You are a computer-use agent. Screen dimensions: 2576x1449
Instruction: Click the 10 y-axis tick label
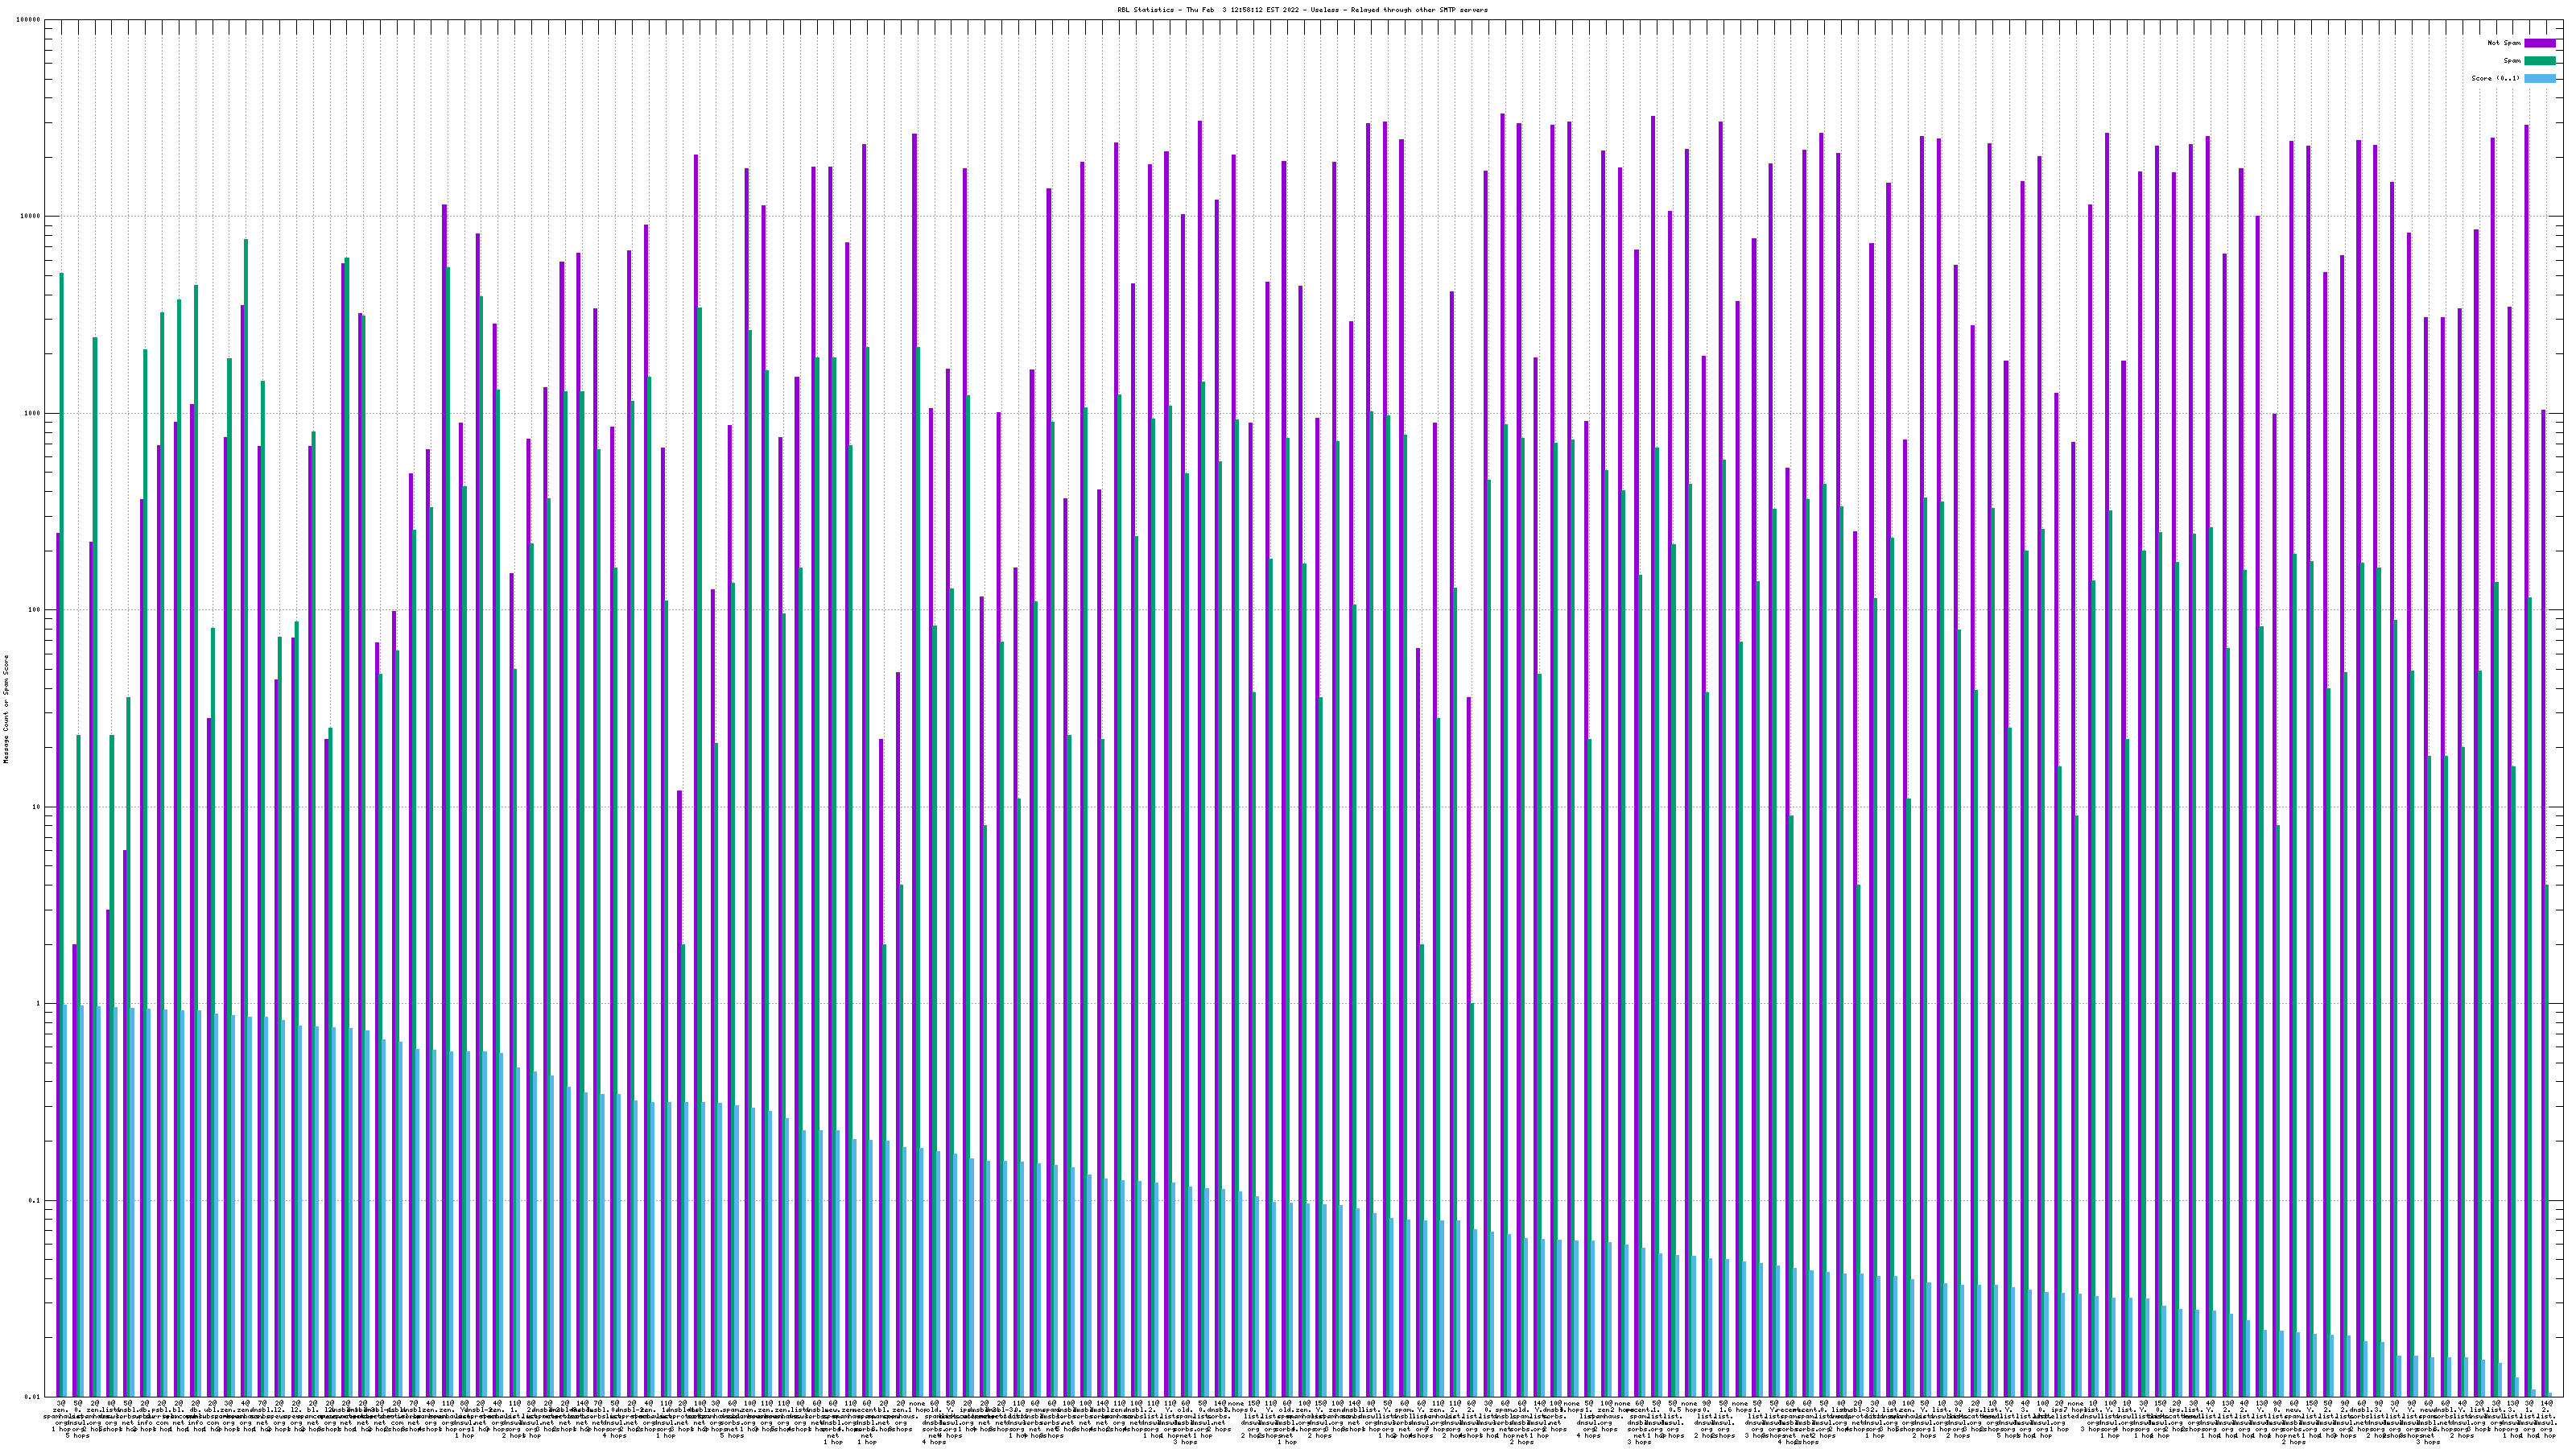click(37, 807)
